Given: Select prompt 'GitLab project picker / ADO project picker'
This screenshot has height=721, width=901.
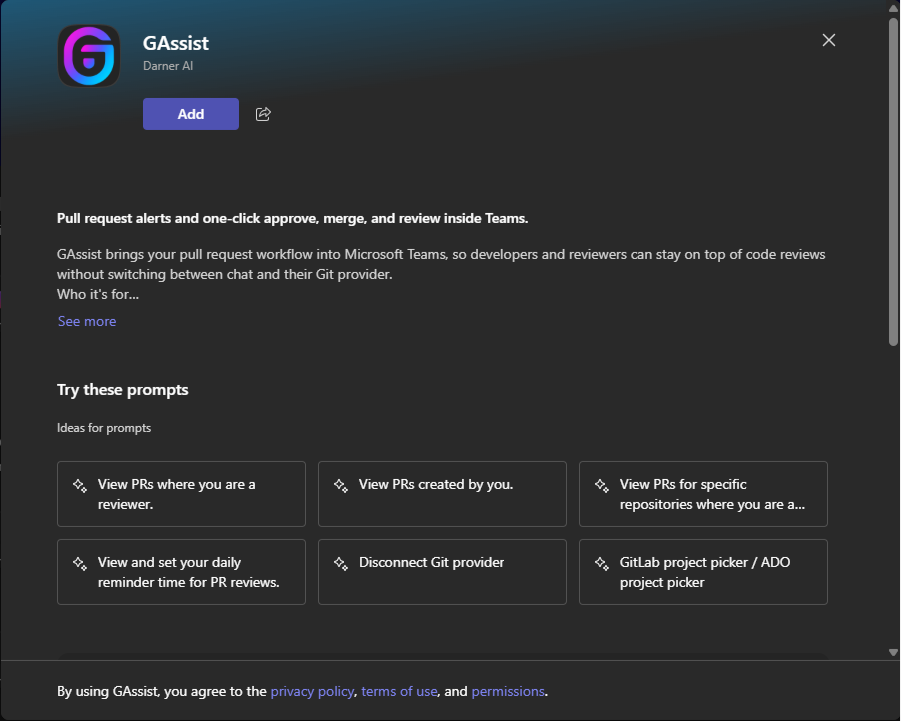Looking at the screenshot, I should tap(703, 572).
